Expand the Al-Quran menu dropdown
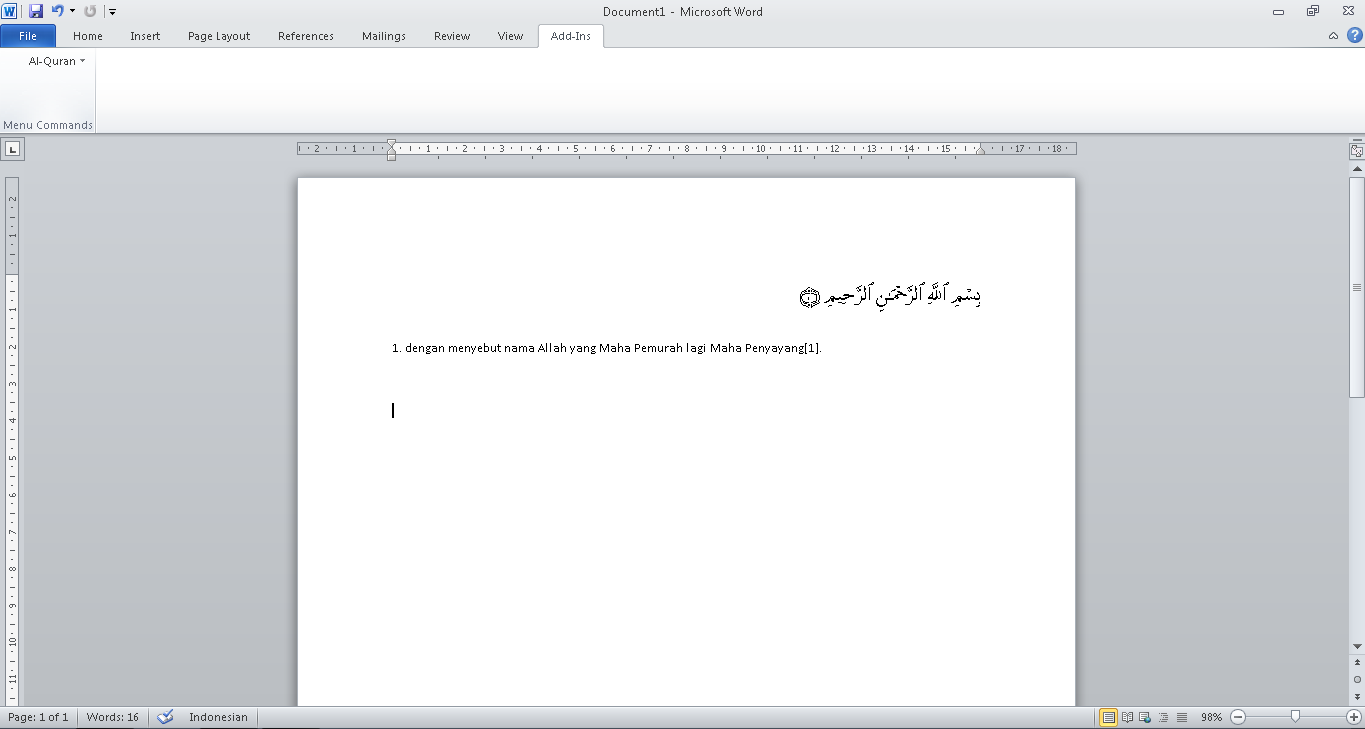This screenshot has width=1365, height=729. pyautogui.click(x=56, y=61)
